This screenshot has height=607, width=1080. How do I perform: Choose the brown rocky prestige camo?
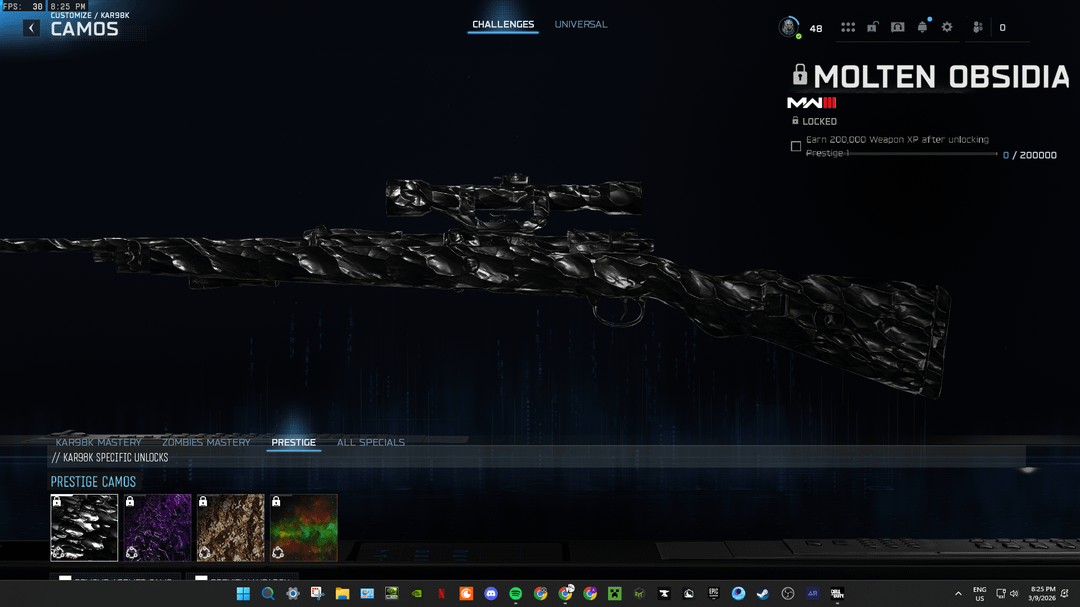click(x=230, y=527)
